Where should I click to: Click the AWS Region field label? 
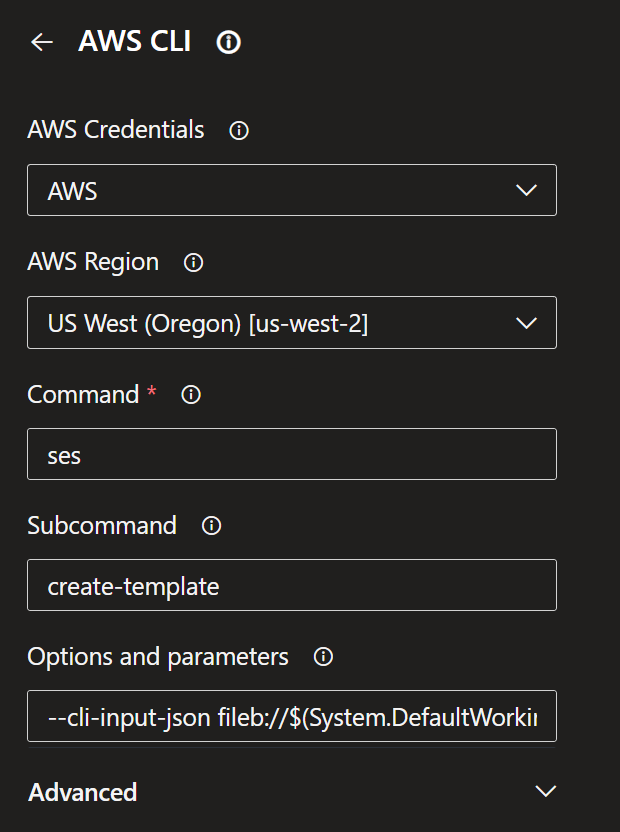pos(92,262)
